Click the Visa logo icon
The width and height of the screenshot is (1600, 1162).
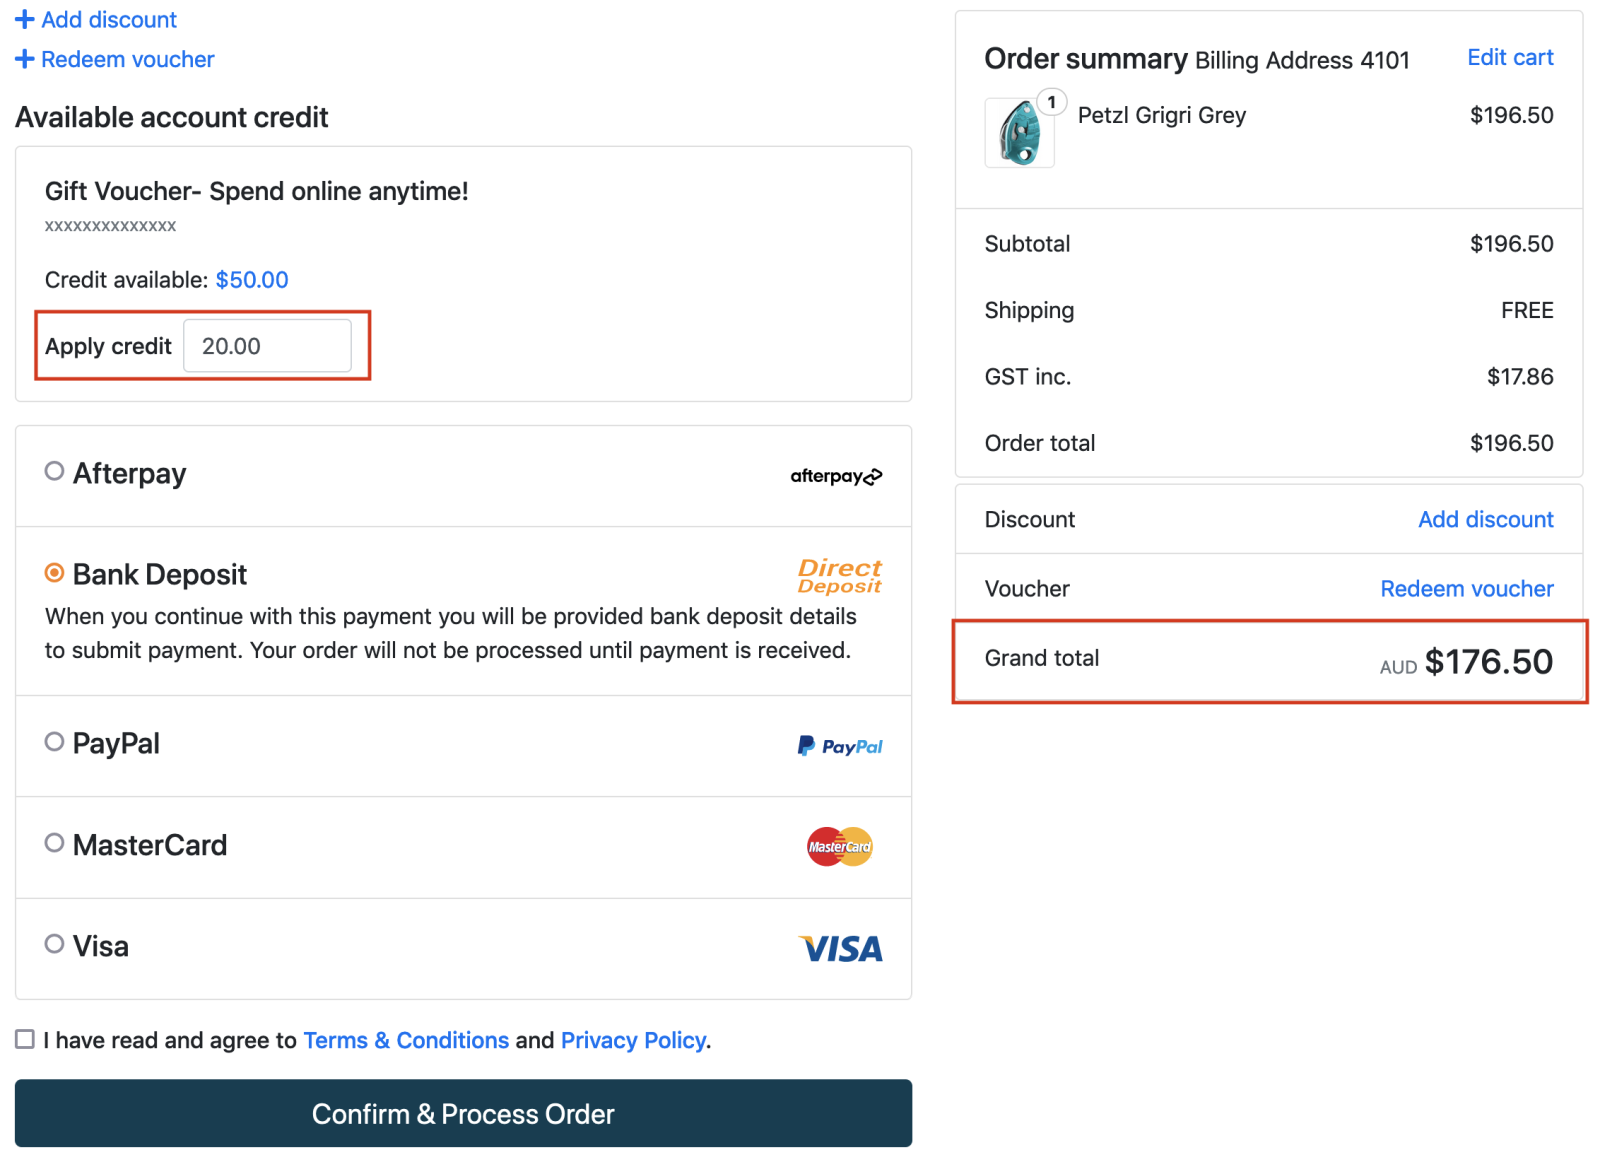pyautogui.click(x=840, y=948)
